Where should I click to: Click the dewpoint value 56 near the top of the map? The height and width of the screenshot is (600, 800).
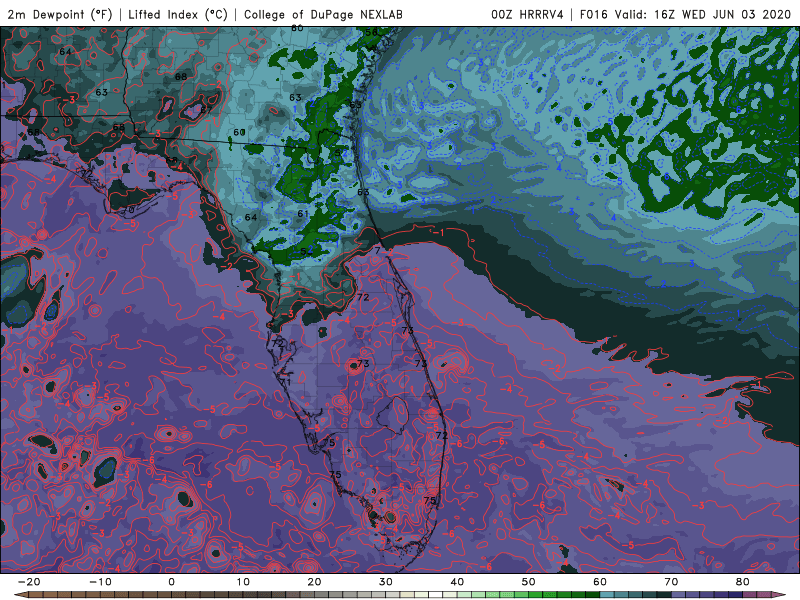(371, 32)
